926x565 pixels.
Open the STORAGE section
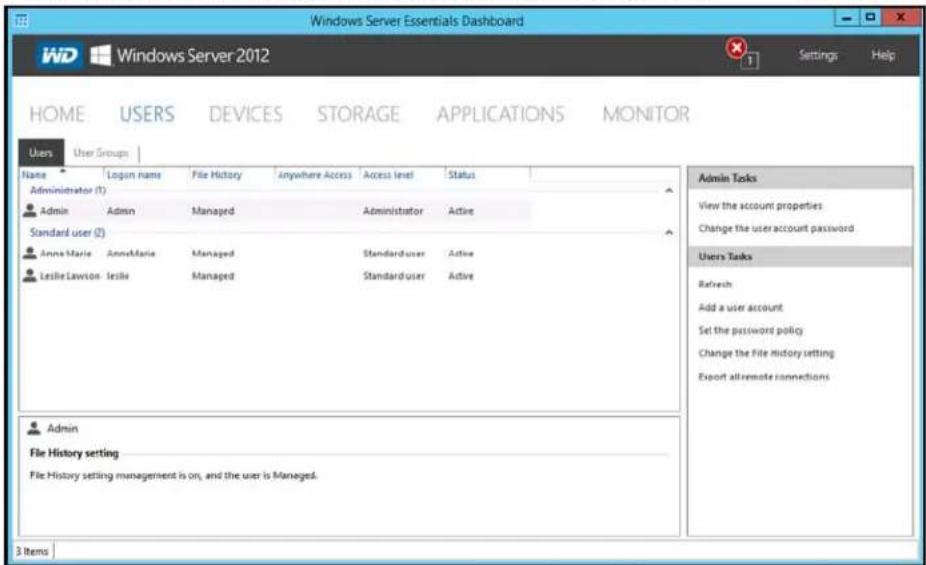point(358,114)
